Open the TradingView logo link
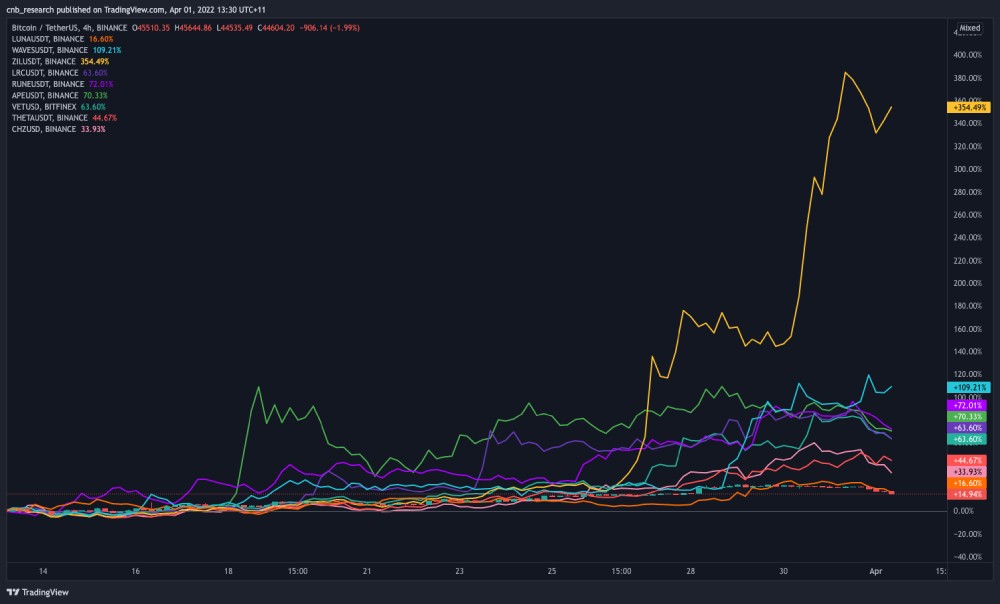1000x604 pixels. click(38, 592)
